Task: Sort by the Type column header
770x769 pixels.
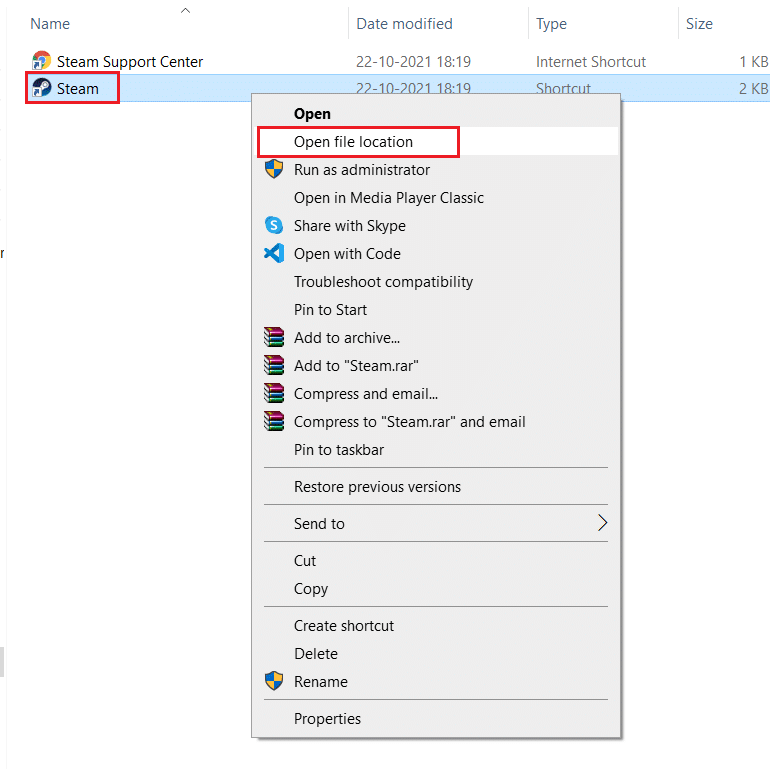Action: click(x=551, y=24)
